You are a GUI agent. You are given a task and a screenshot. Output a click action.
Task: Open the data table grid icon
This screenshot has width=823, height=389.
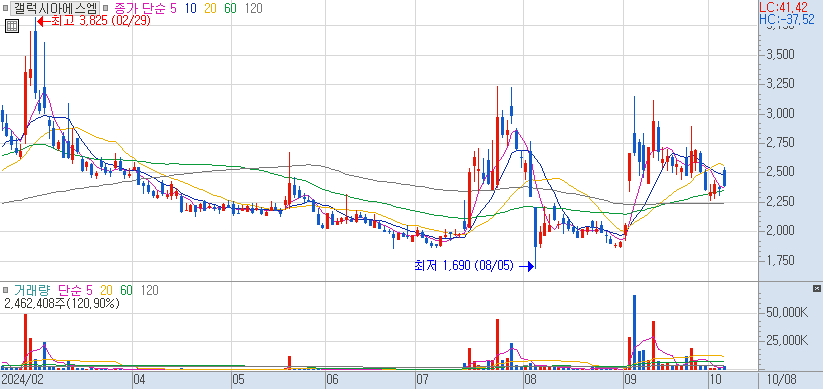point(12,26)
